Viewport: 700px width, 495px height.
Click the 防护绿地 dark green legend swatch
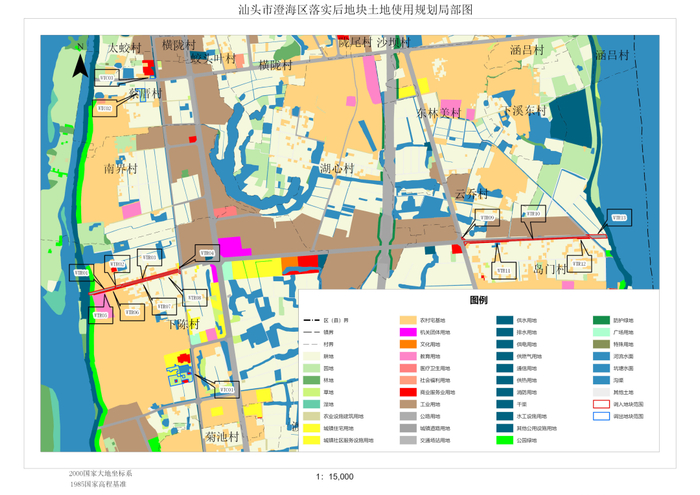coord(601,320)
